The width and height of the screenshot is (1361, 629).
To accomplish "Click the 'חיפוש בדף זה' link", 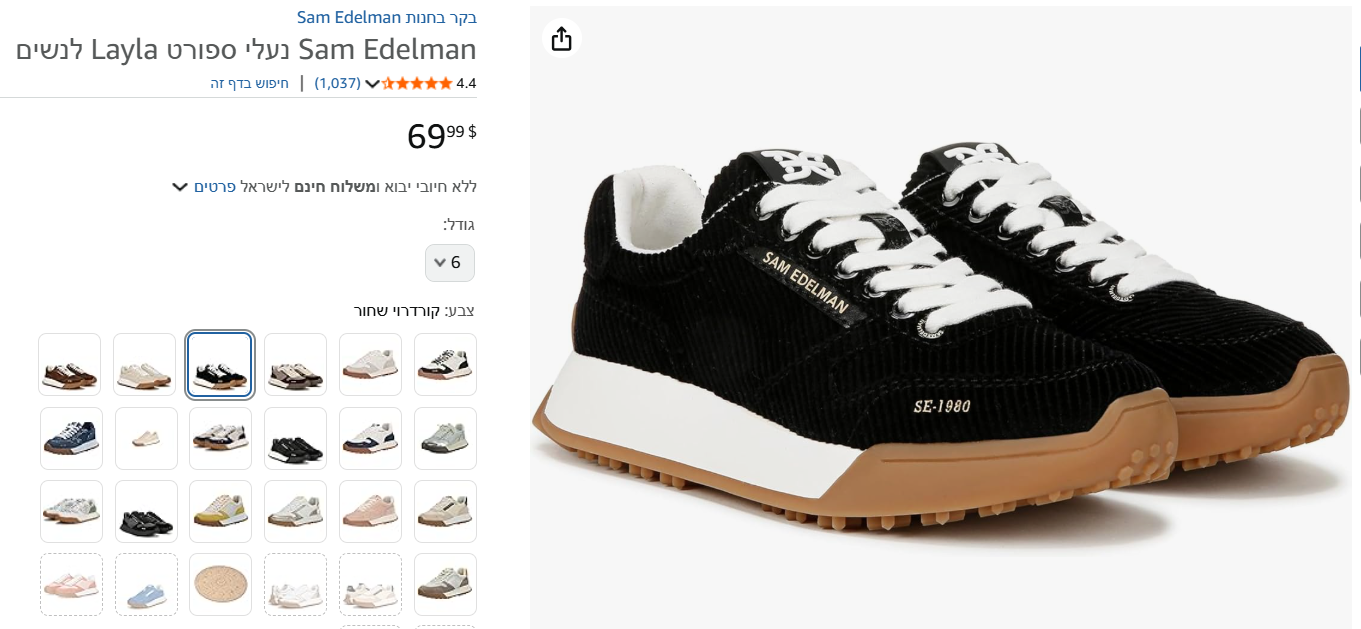I will click(x=249, y=83).
